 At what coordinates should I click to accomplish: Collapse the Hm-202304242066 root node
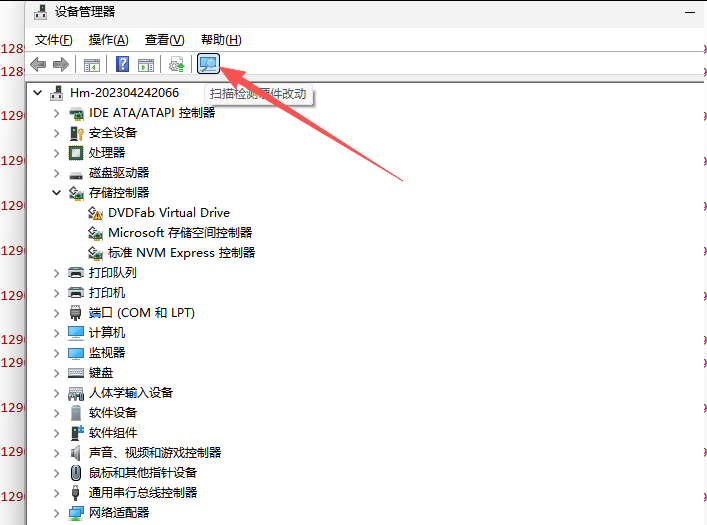click(x=38, y=93)
